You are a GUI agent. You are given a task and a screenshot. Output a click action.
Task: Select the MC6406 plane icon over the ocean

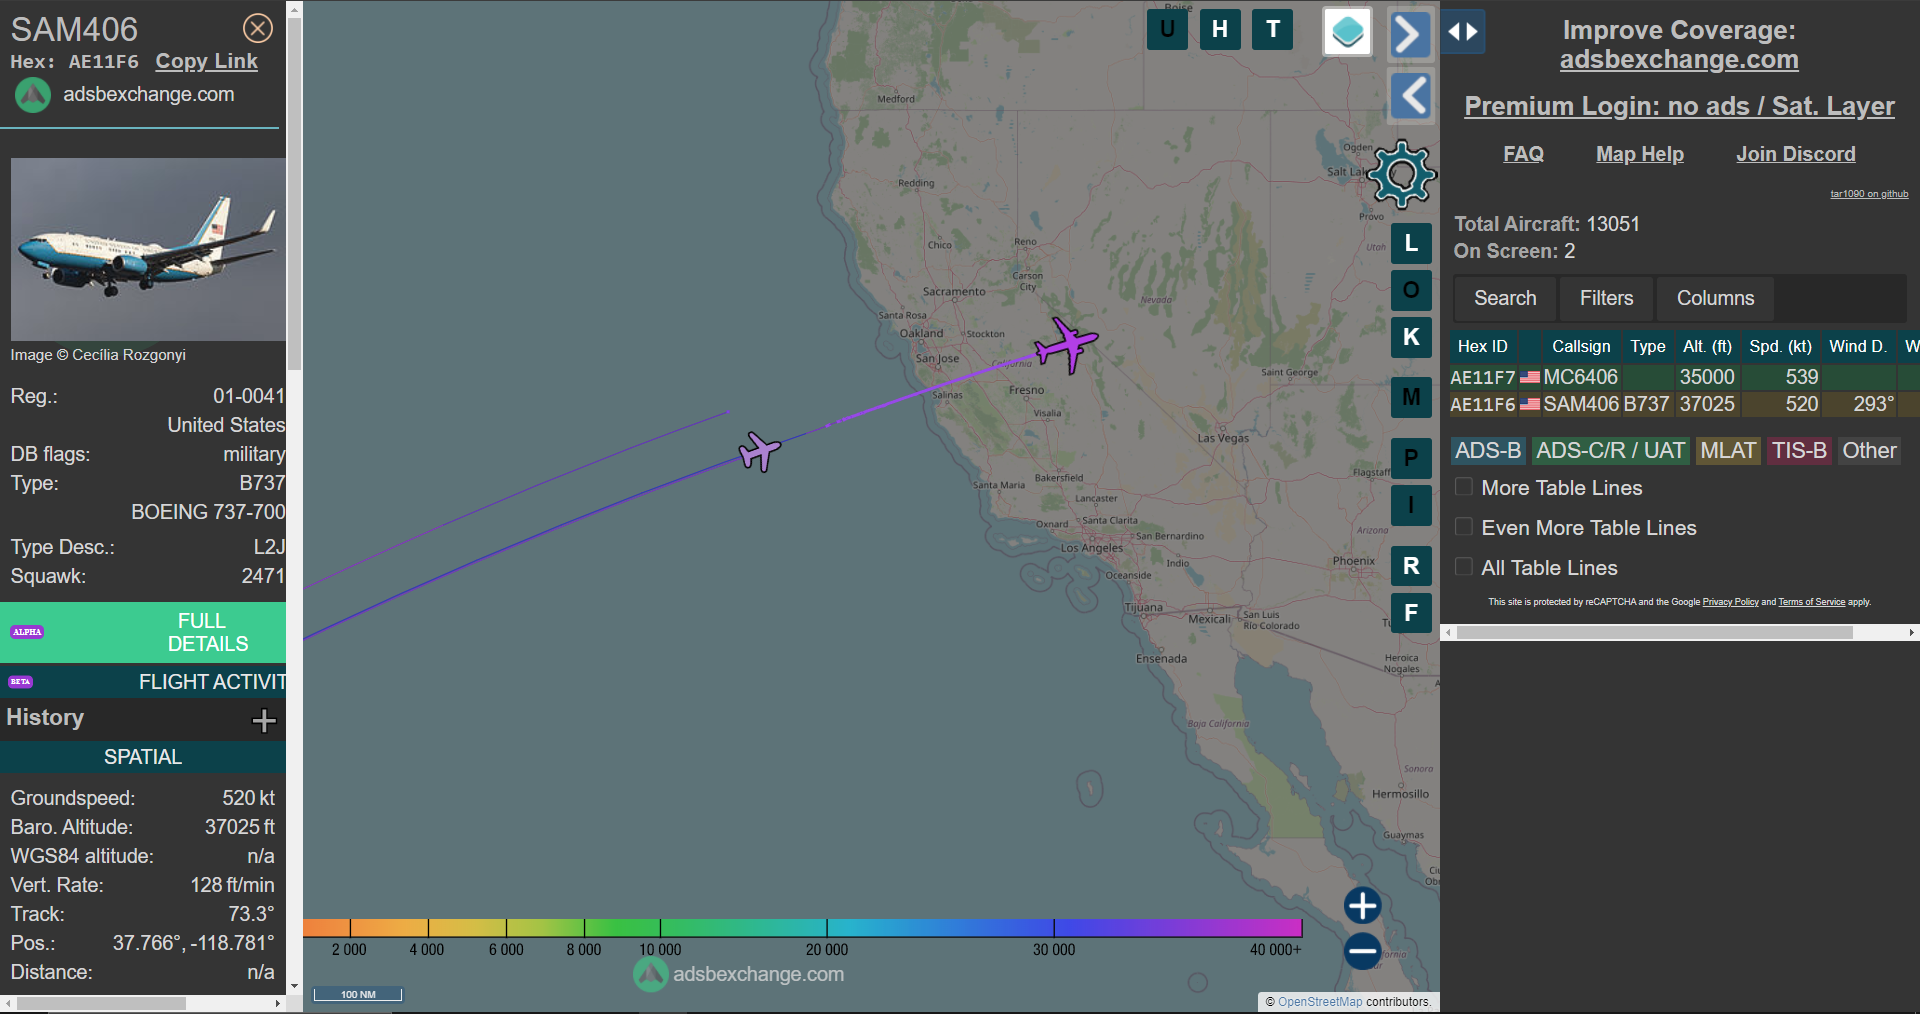coord(759,451)
